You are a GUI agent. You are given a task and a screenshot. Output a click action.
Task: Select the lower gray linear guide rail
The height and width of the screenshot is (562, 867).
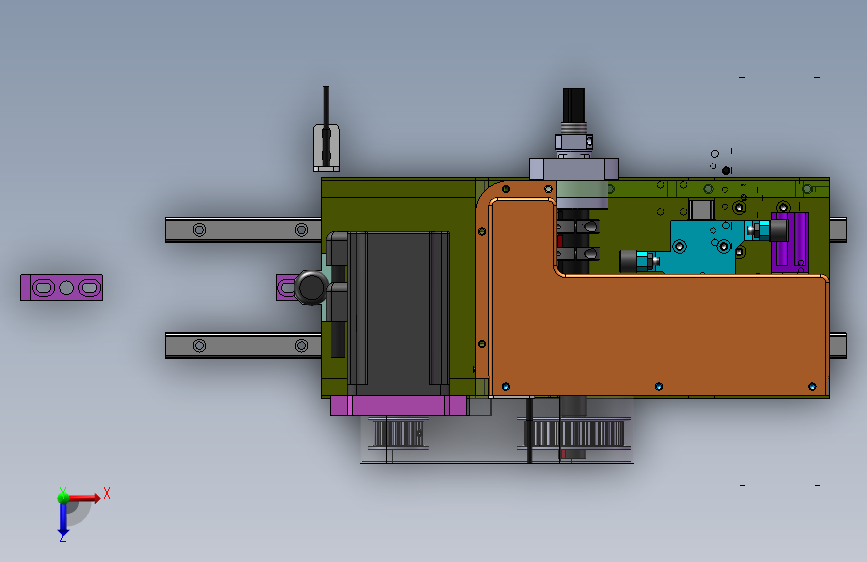pyautogui.click(x=243, y=346)
